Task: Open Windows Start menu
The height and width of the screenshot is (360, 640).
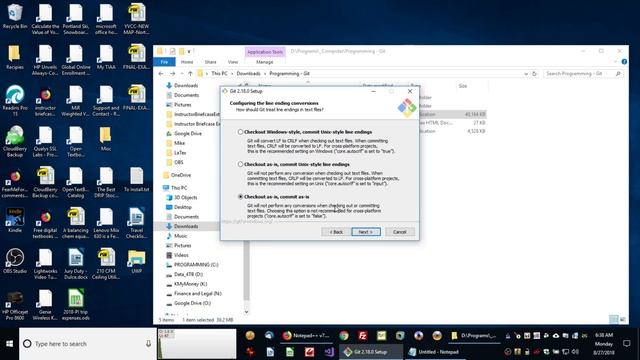Action: coord(9,344)
